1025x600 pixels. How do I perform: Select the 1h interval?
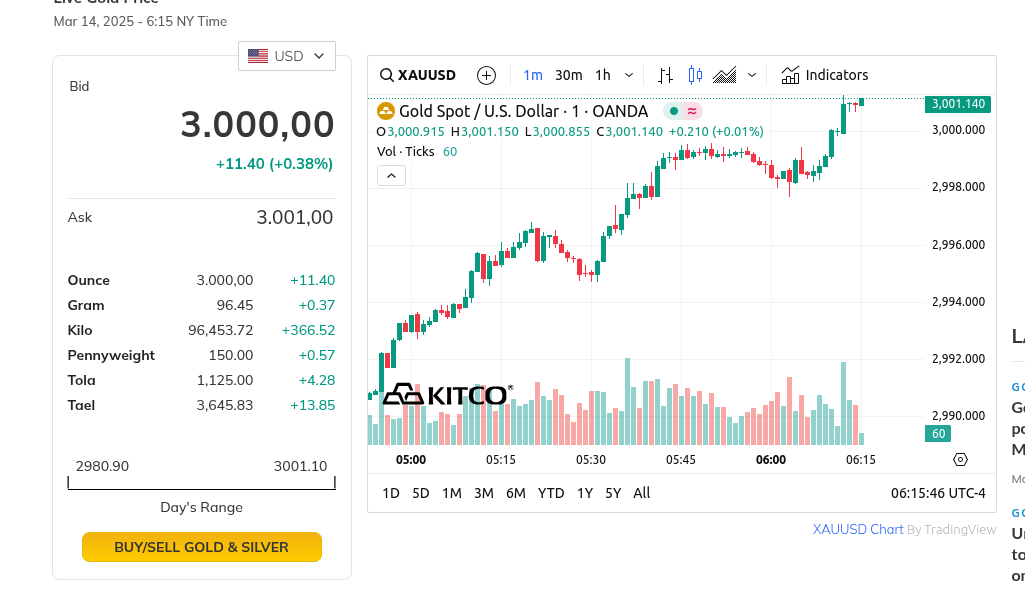(603, 75)
